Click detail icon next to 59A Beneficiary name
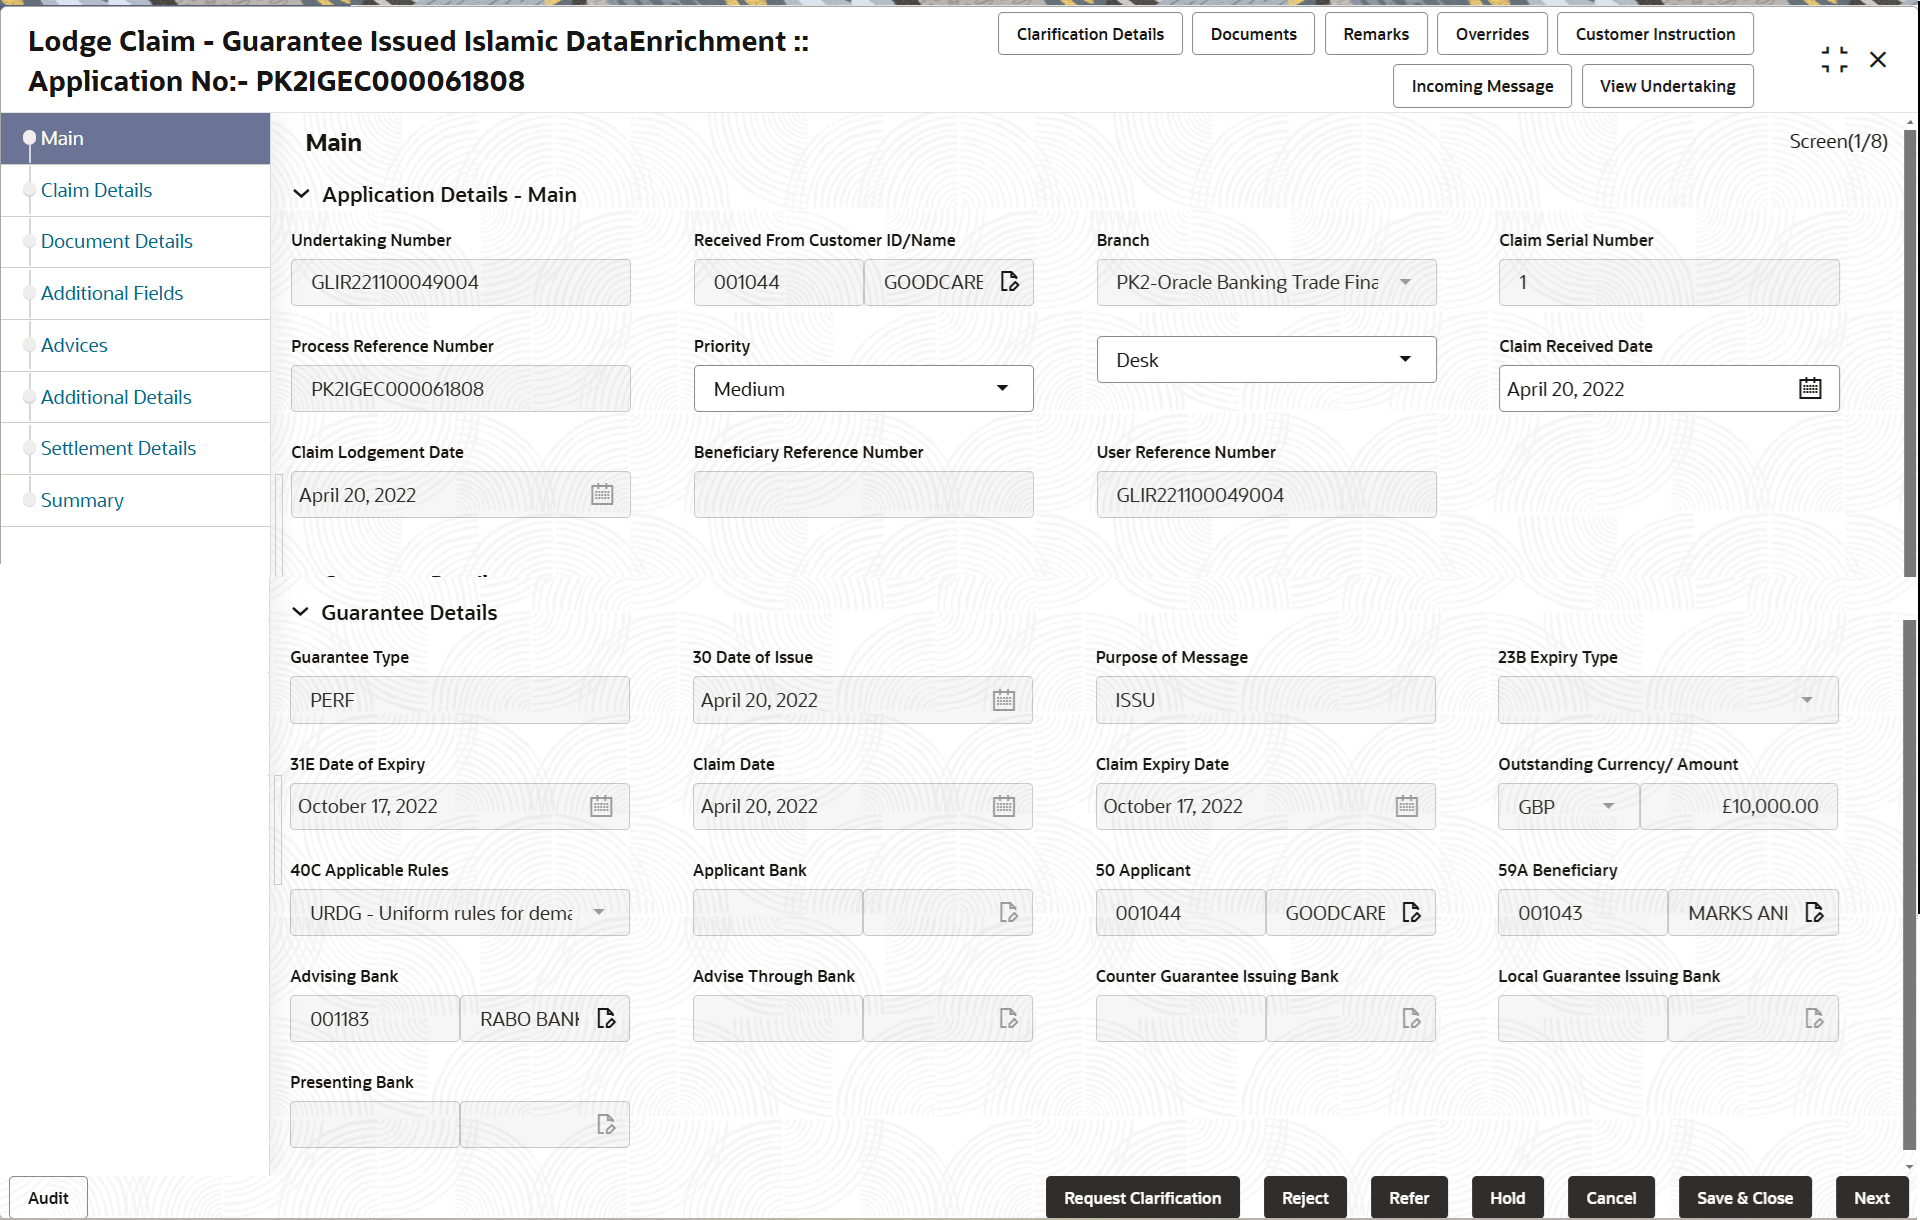 (1814, 913)
